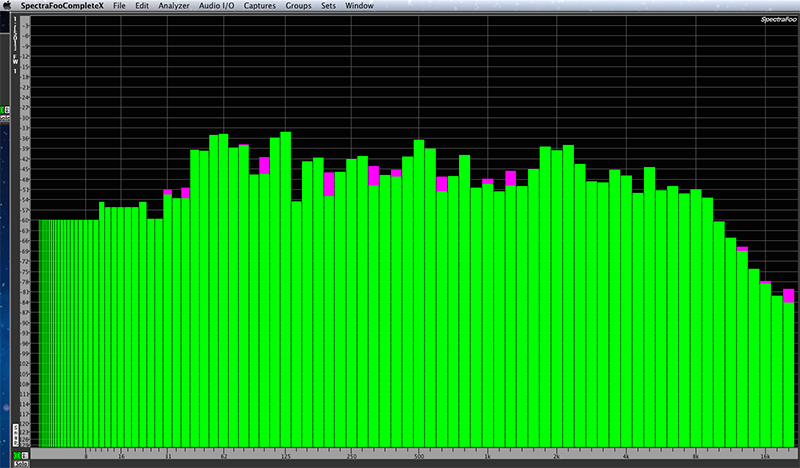Viewport: 800px width, 468px height.
Task: Click the grid icon beside the green toggle
Action: tap(24, 455)
